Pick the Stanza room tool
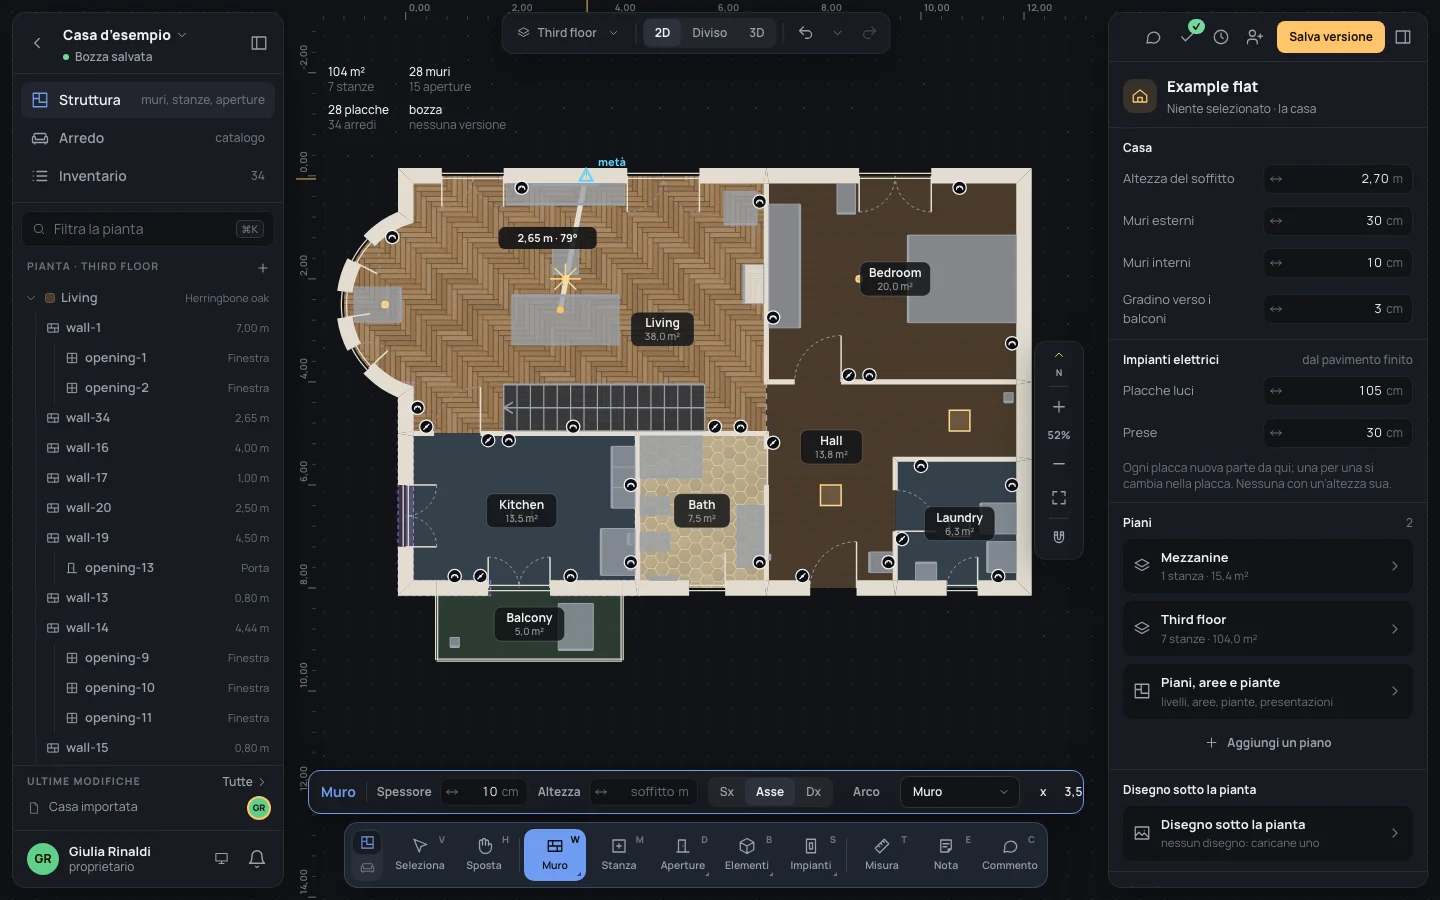 tap(619, 854)
